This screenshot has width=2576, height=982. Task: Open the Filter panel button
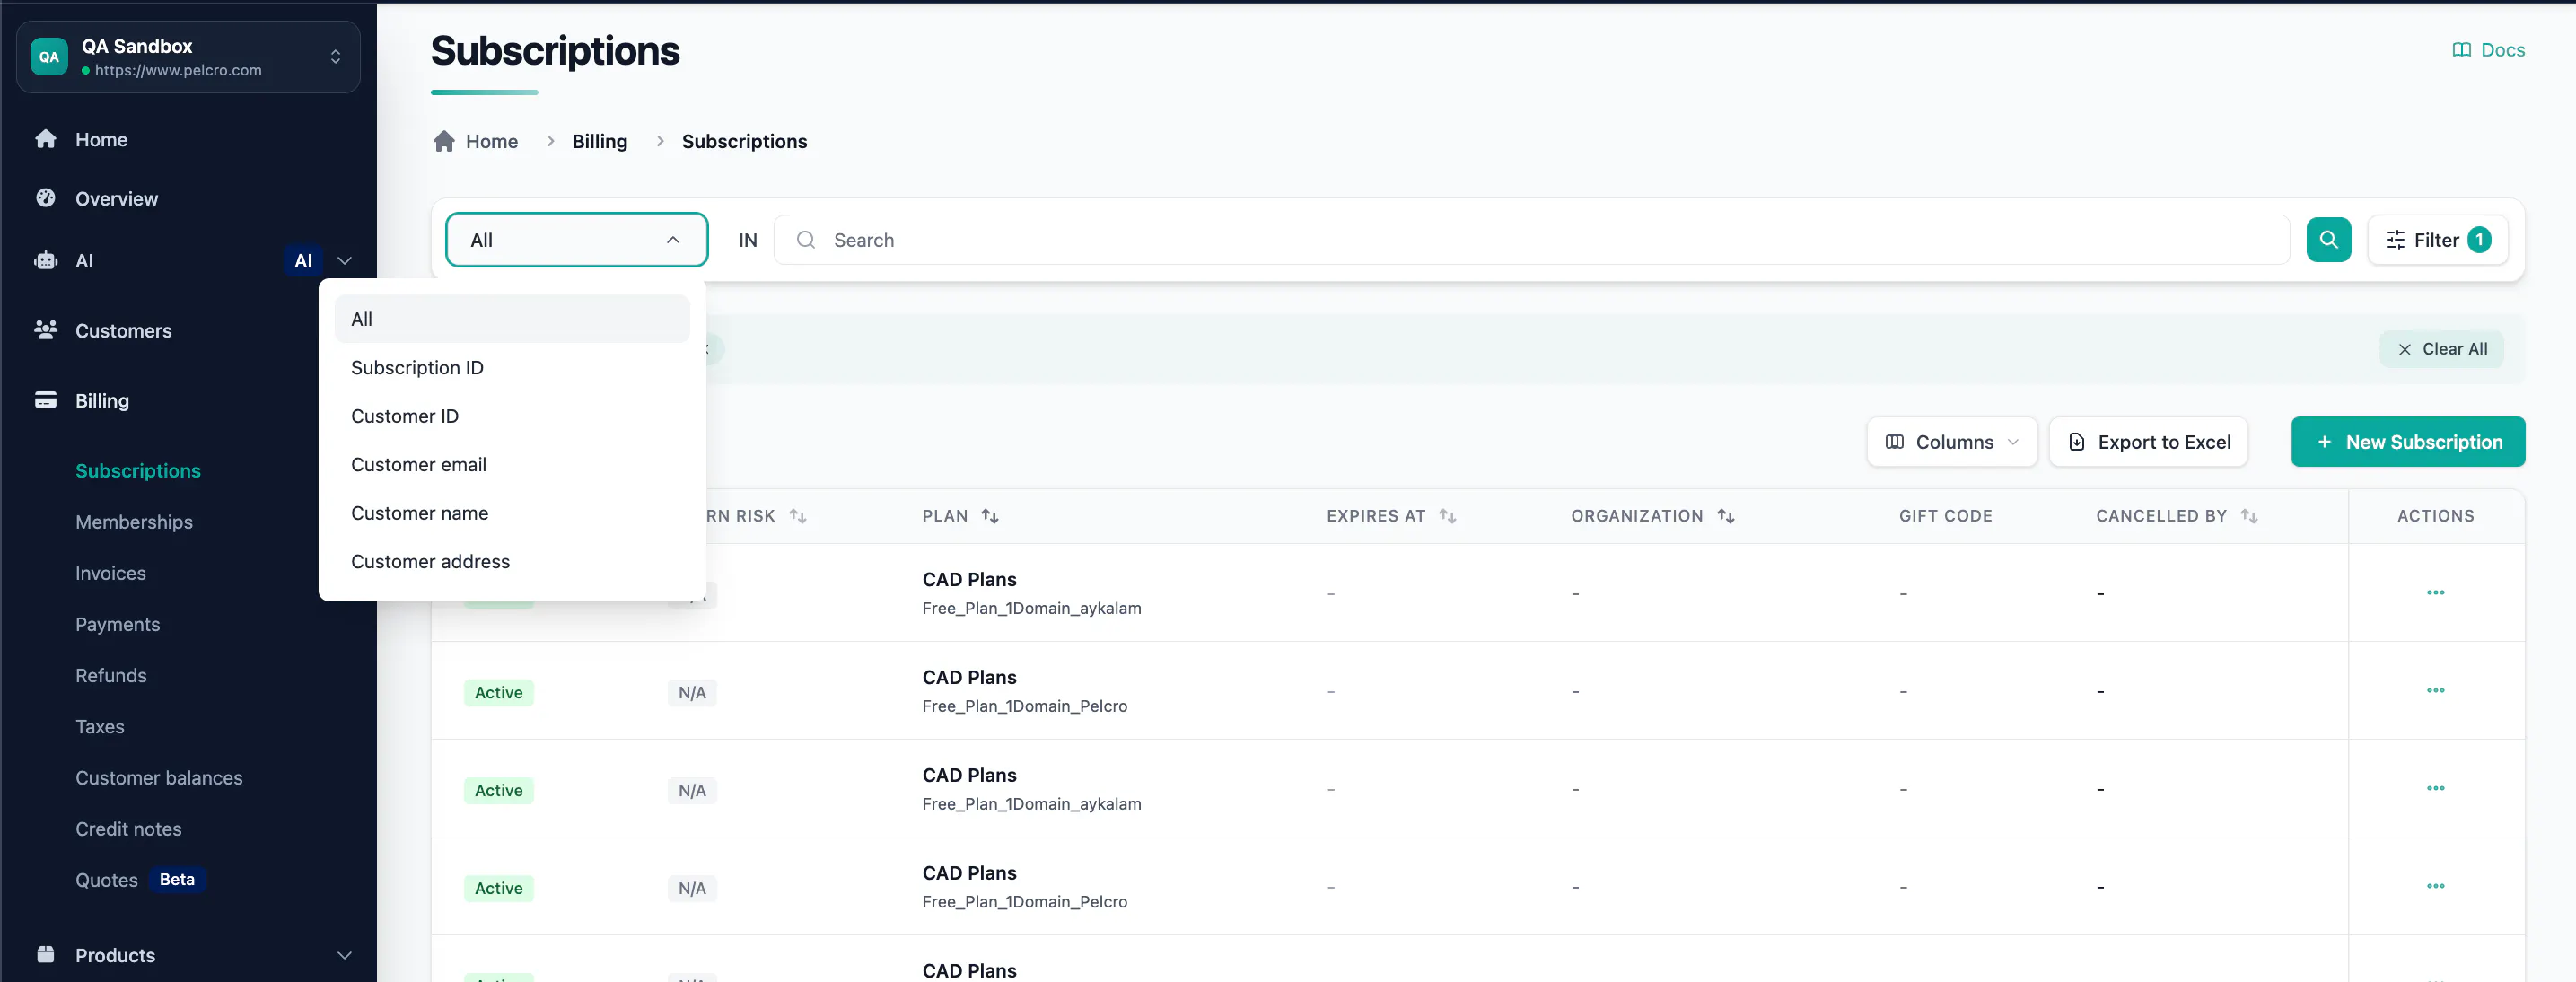point(2437,240)
